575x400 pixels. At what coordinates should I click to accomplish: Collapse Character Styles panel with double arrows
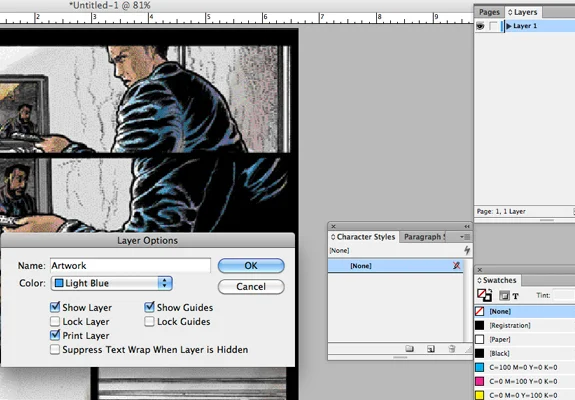pos(467,226)
